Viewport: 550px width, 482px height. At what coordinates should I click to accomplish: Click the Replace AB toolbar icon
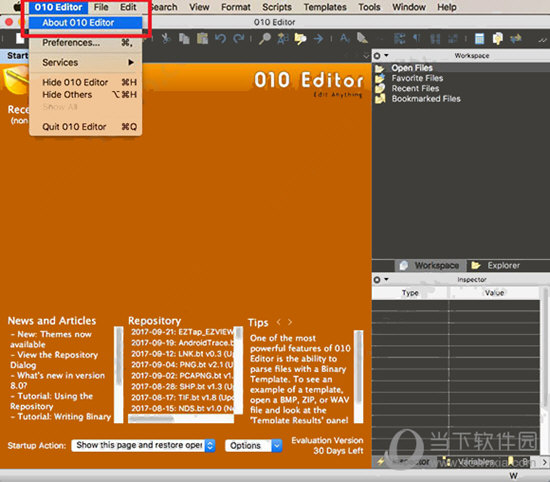[x=283, y=38]
